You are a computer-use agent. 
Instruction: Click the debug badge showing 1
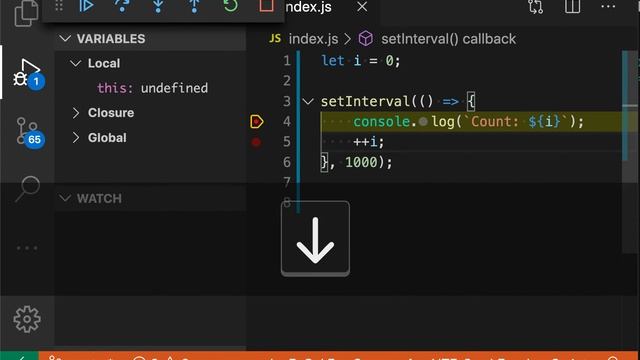36,82
